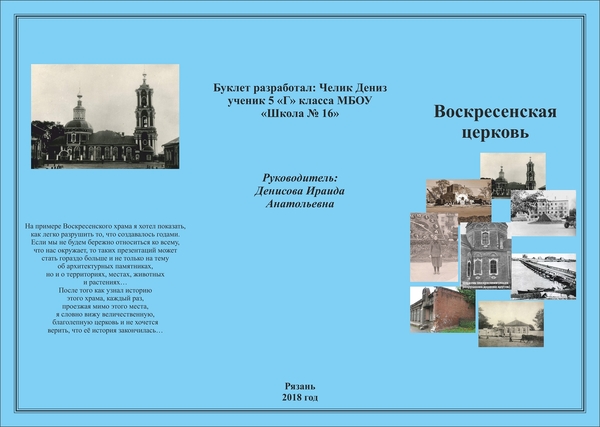This screenshot has height=427, width=600.
Task: Select the title 'Воскресенская церковь'
Action: click(x=495, y=120)
